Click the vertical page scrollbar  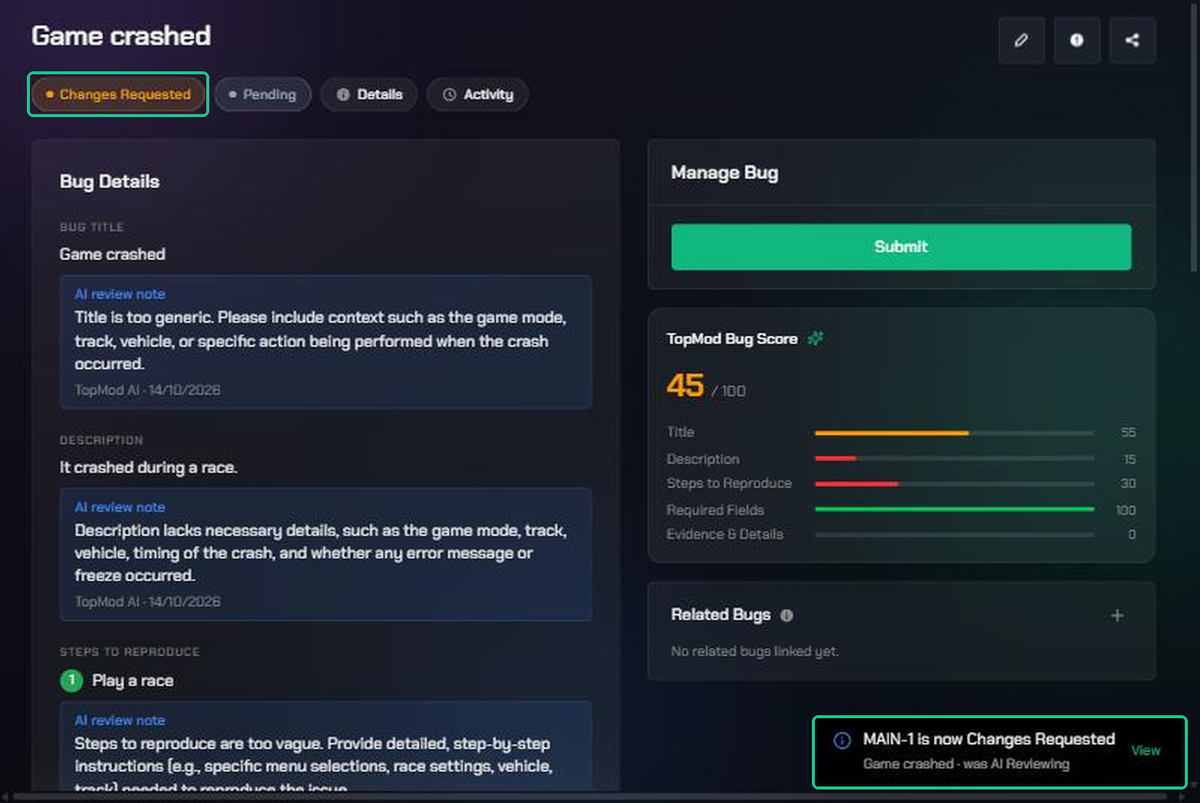(x=1194, y=140)
